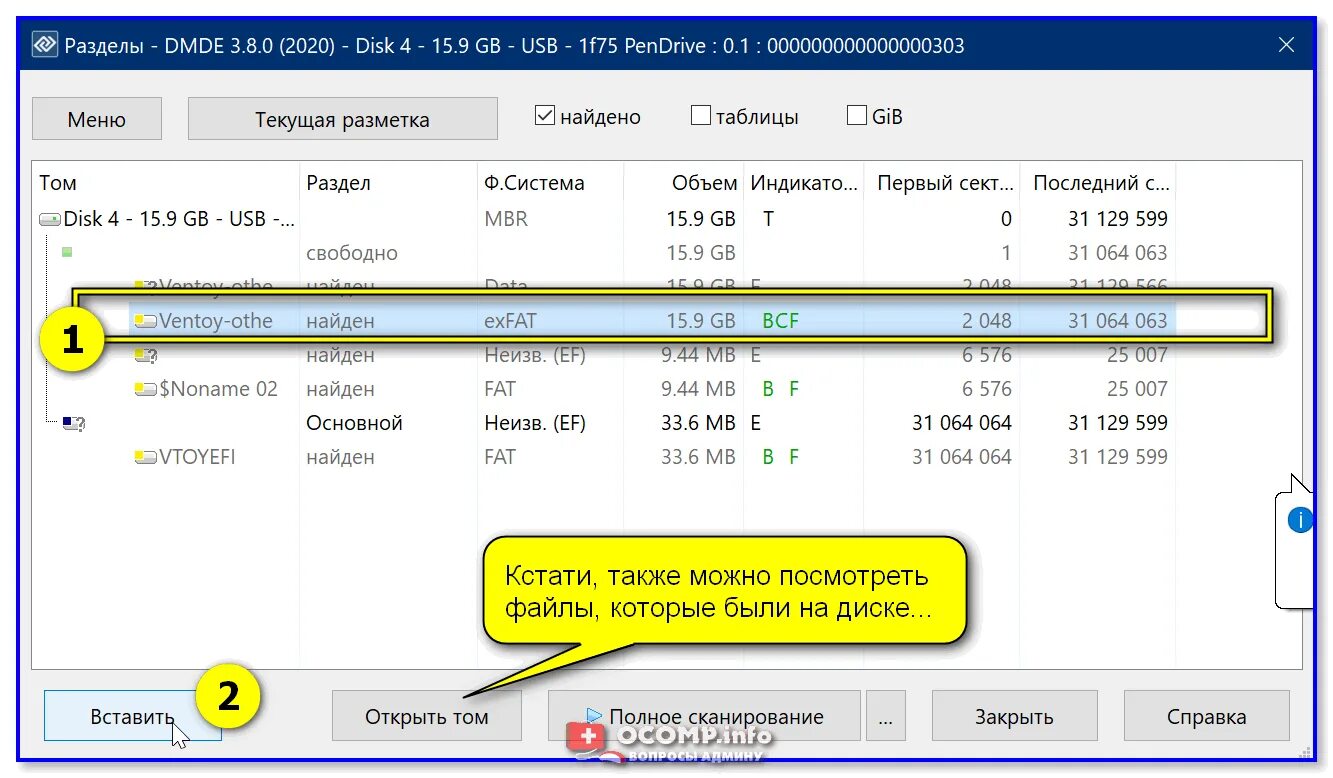Screen dimensions: 1333x778
Task: Click last sector 31 129 599 in Disk 4 row
Action: click(x=1118, y=219)
